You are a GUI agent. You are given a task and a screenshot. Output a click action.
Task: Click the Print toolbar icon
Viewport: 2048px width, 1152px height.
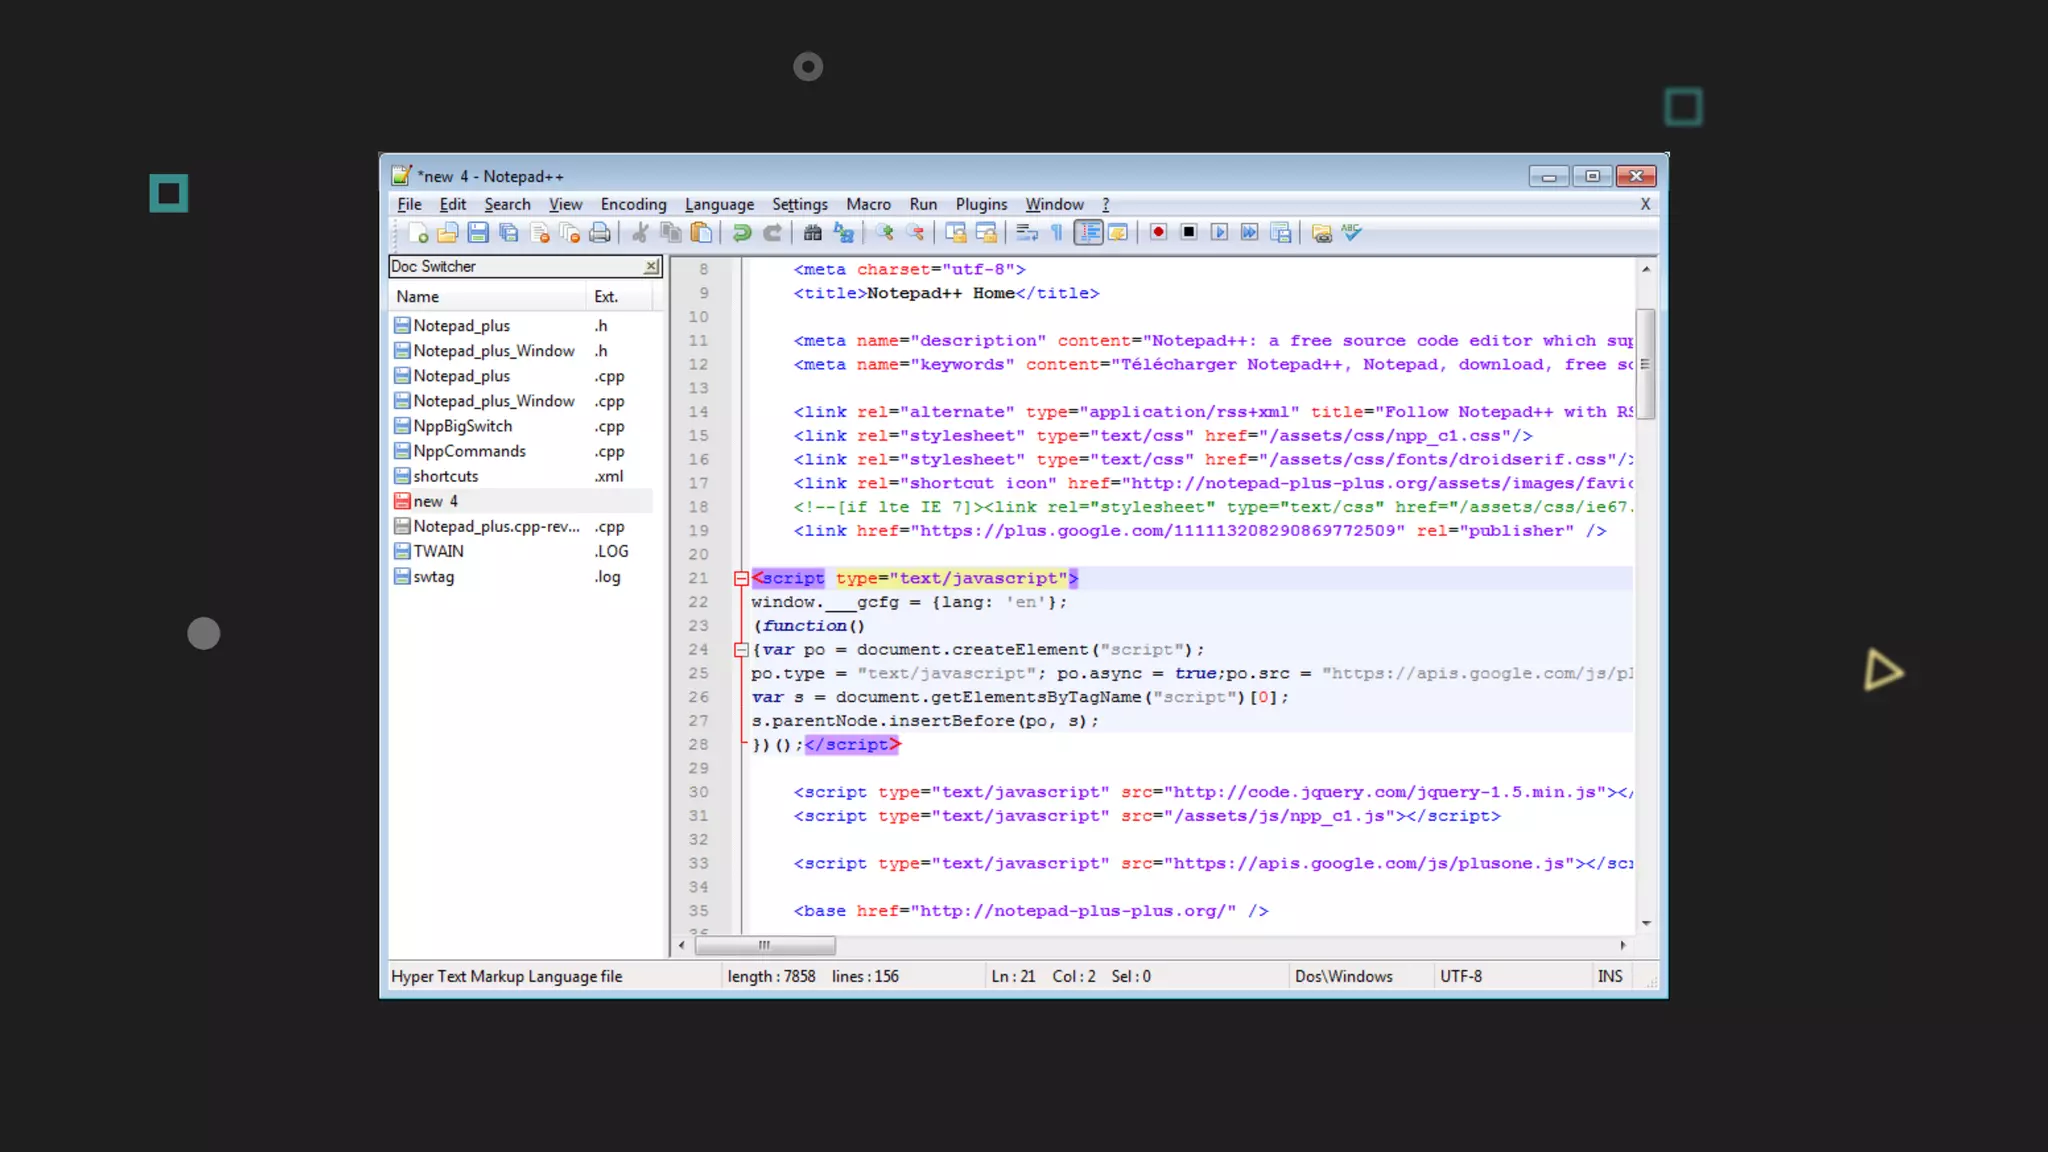(x=600, y=233)
